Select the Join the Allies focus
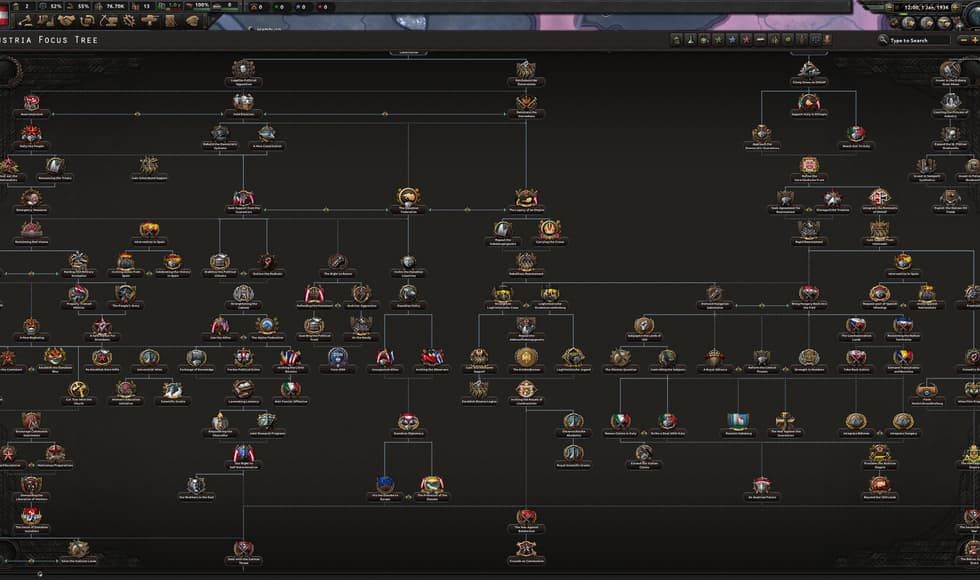 coord(220,328)
